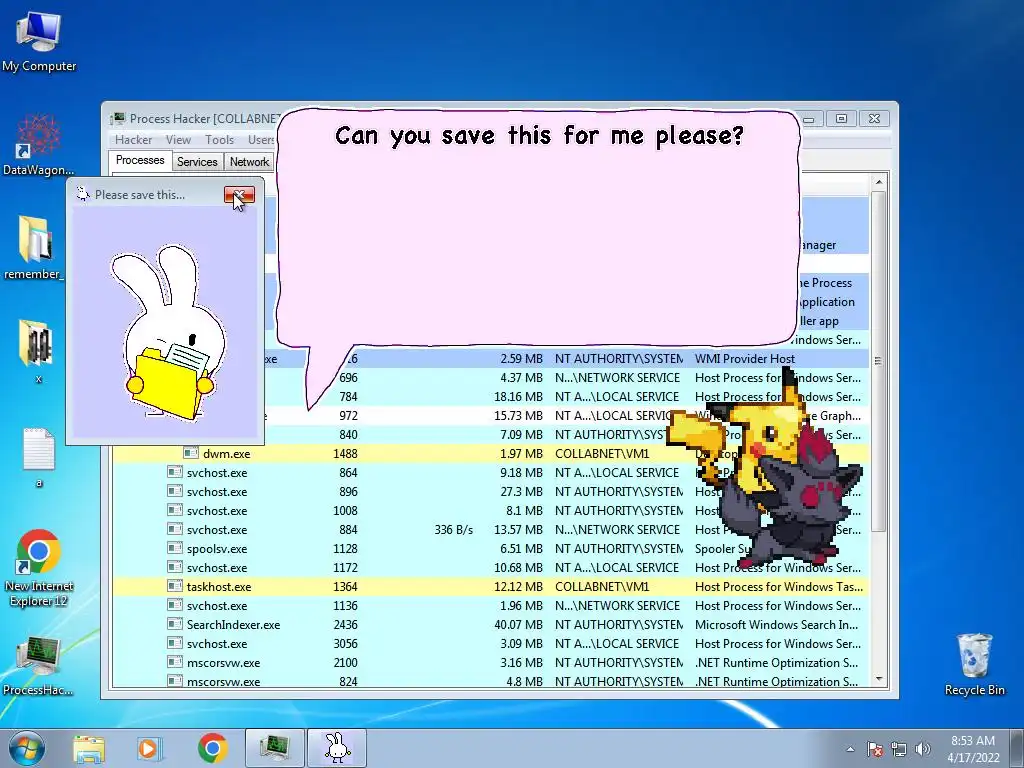Image resolution: width=1024 pixels, height=768 pixels.
Task: Minimize the Process Hacker window
Action: click(809, 119)
